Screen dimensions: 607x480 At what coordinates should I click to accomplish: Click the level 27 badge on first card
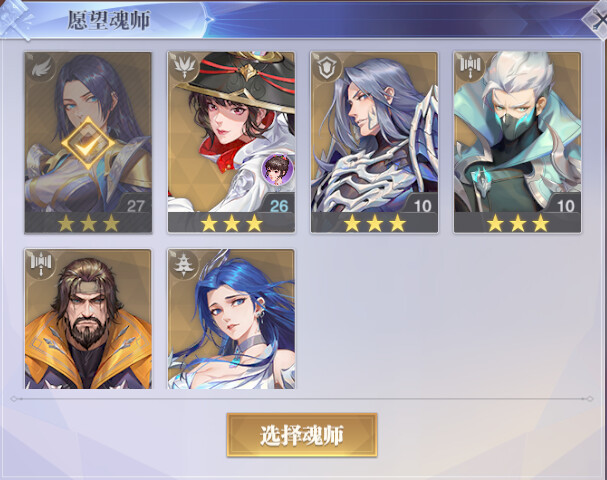click(135, 205)
